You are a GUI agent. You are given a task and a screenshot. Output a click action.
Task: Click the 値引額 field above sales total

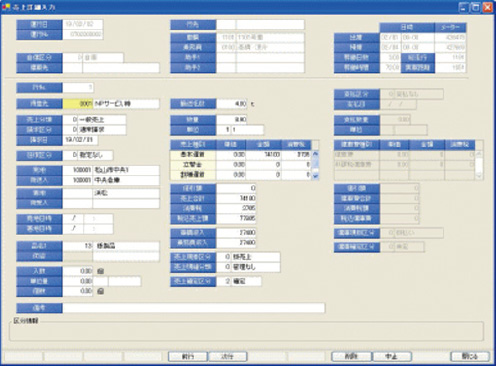click(x=236, y=188)
